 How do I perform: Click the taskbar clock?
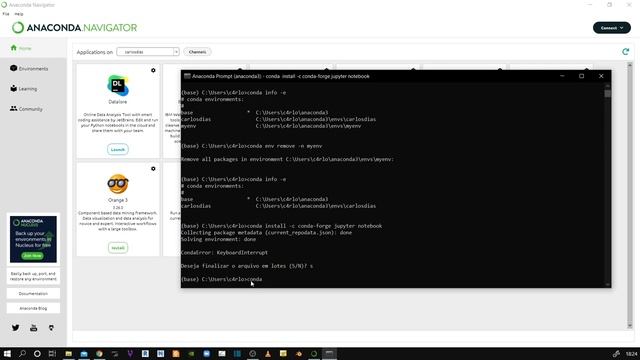[631, 353]
